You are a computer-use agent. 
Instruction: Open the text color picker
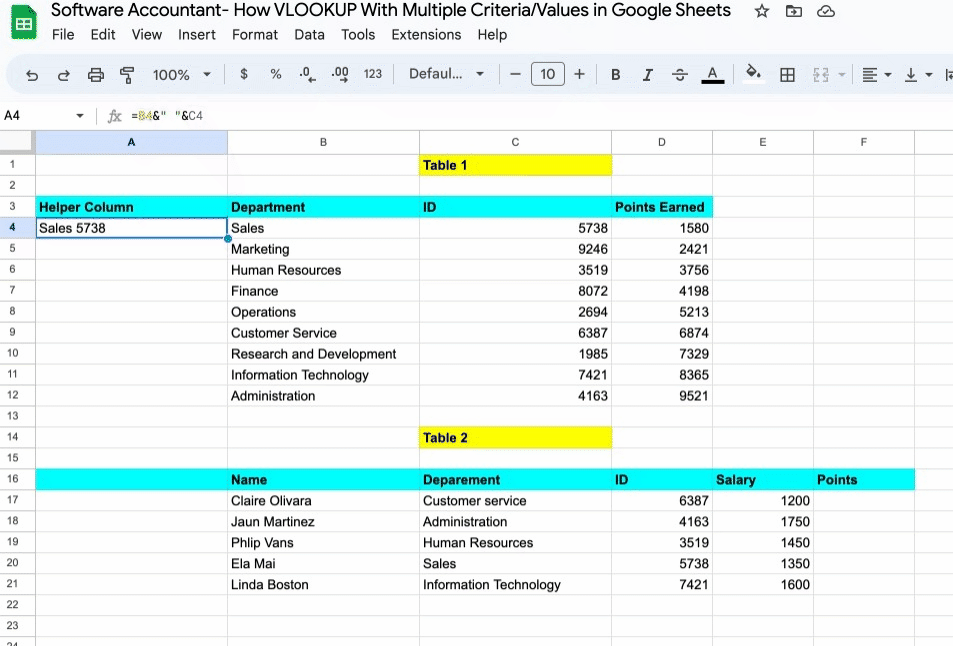(712, 75)
